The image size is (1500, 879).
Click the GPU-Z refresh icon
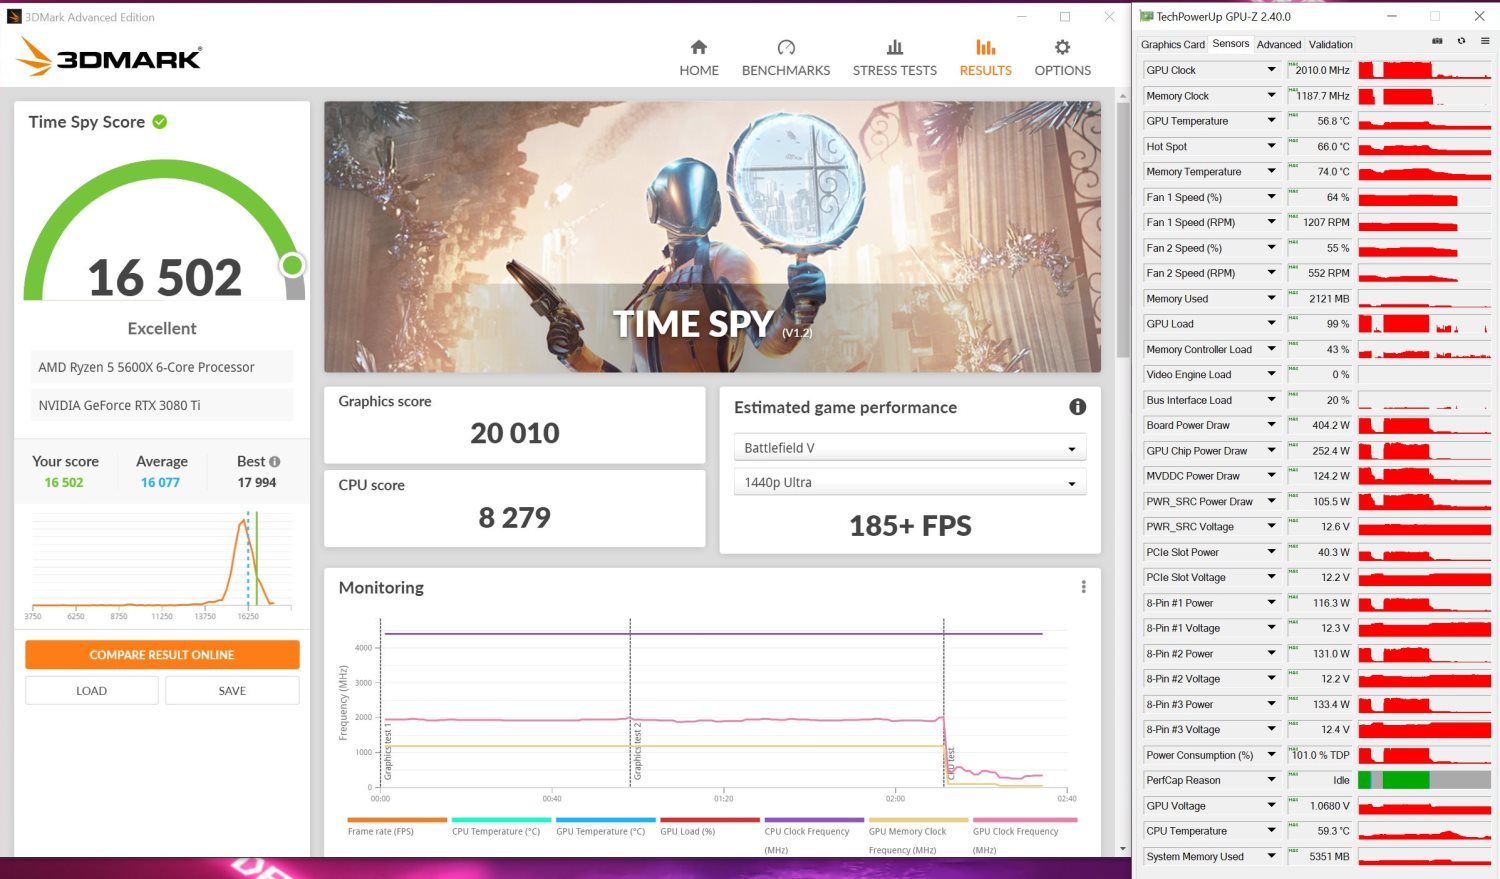pos(1461,41)
